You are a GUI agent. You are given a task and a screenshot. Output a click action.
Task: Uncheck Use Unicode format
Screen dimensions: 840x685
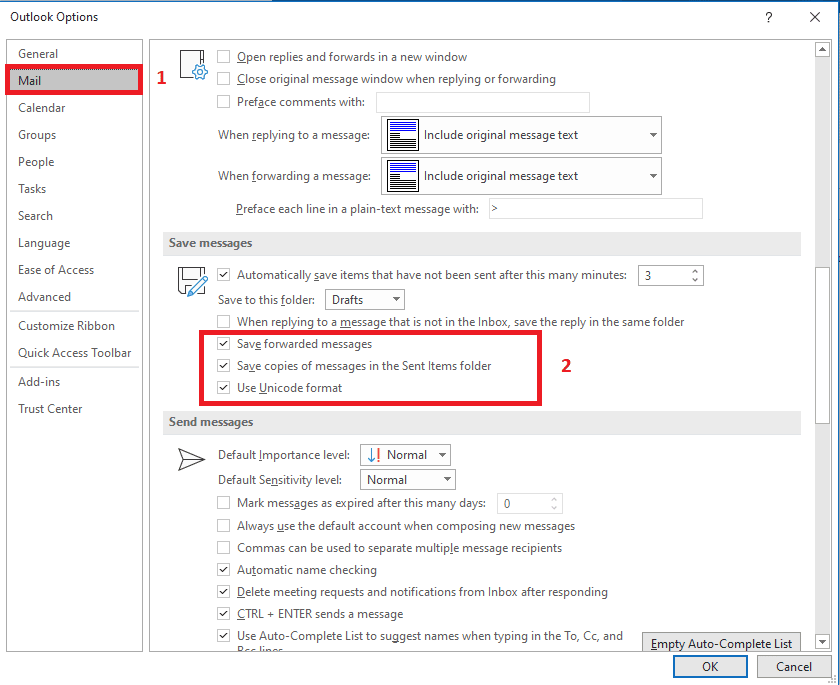coord(223,388)
